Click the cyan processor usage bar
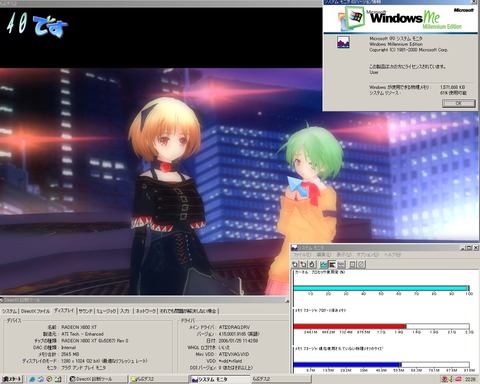The width and height of the screenshot is (480, 384). 381,288
